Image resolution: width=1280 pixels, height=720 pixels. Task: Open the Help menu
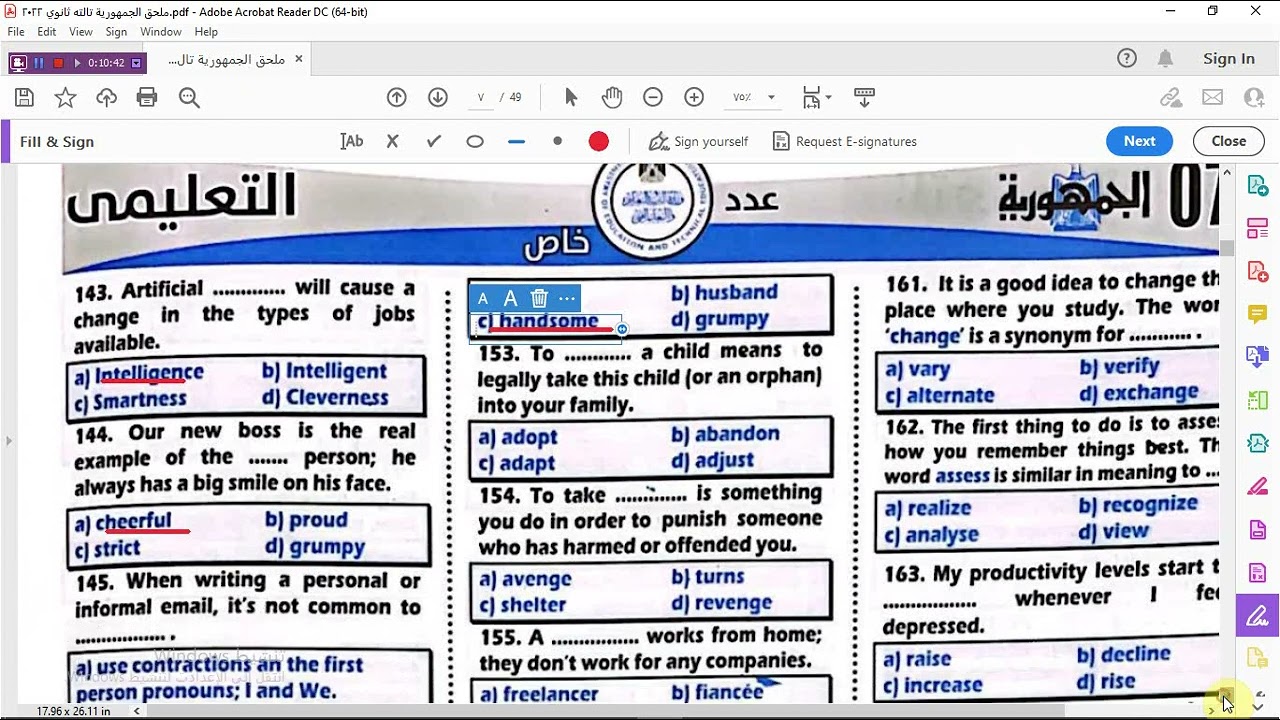click(206, 32)
